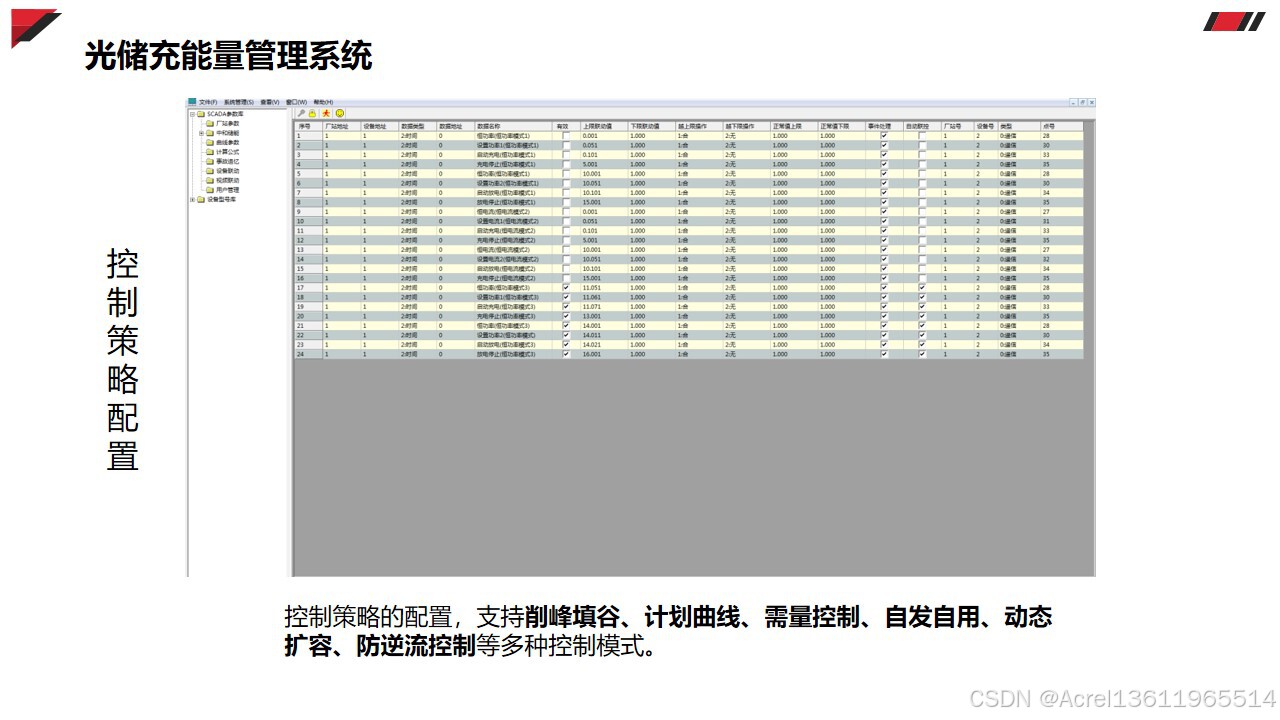The image size is (1280, 720).
Task: Uncheck 自动联控 checkbox in row 20
Action: pyautogui.click(x=921, y=316)
